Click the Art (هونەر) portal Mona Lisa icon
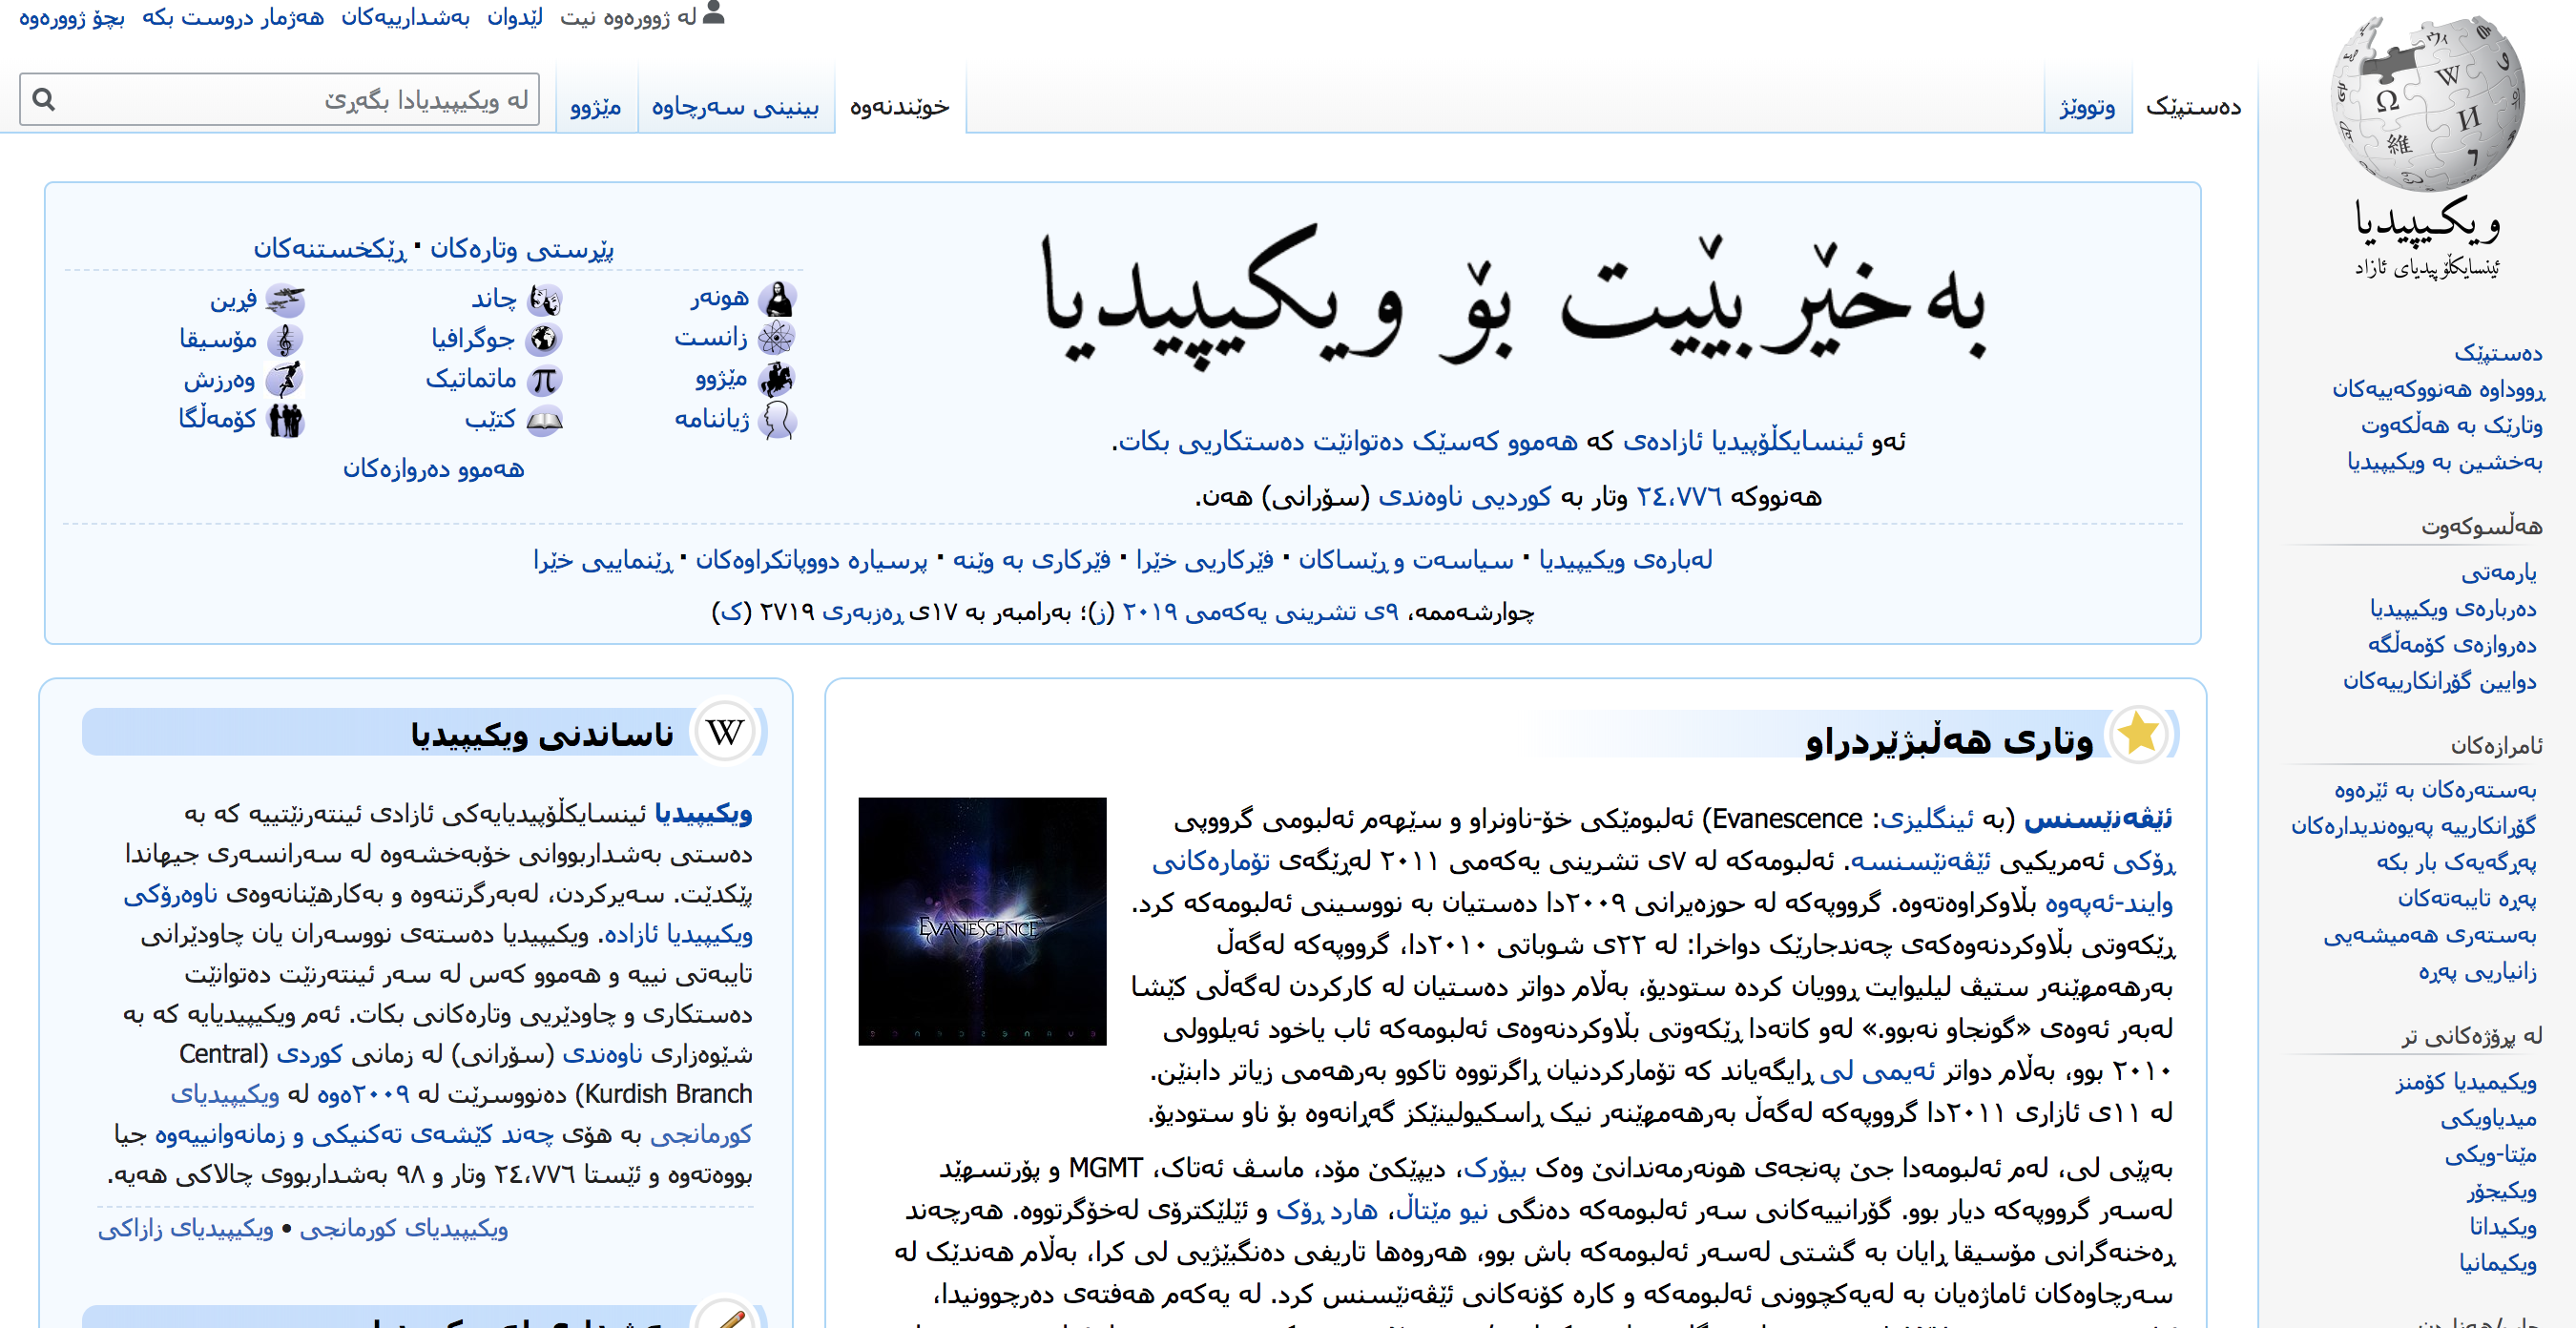The image size is (2576, 1328). pyautogui.click(x=777, y=298)
